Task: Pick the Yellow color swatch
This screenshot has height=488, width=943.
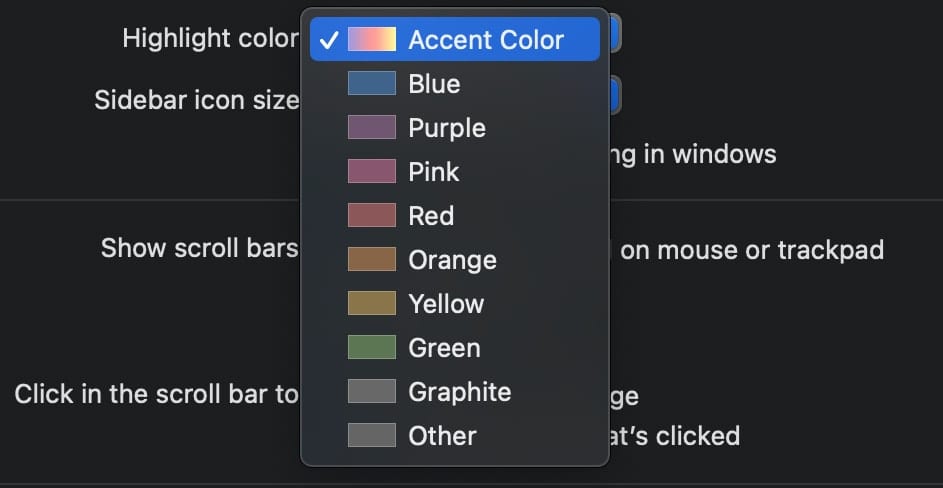Action: pos(372,304)
